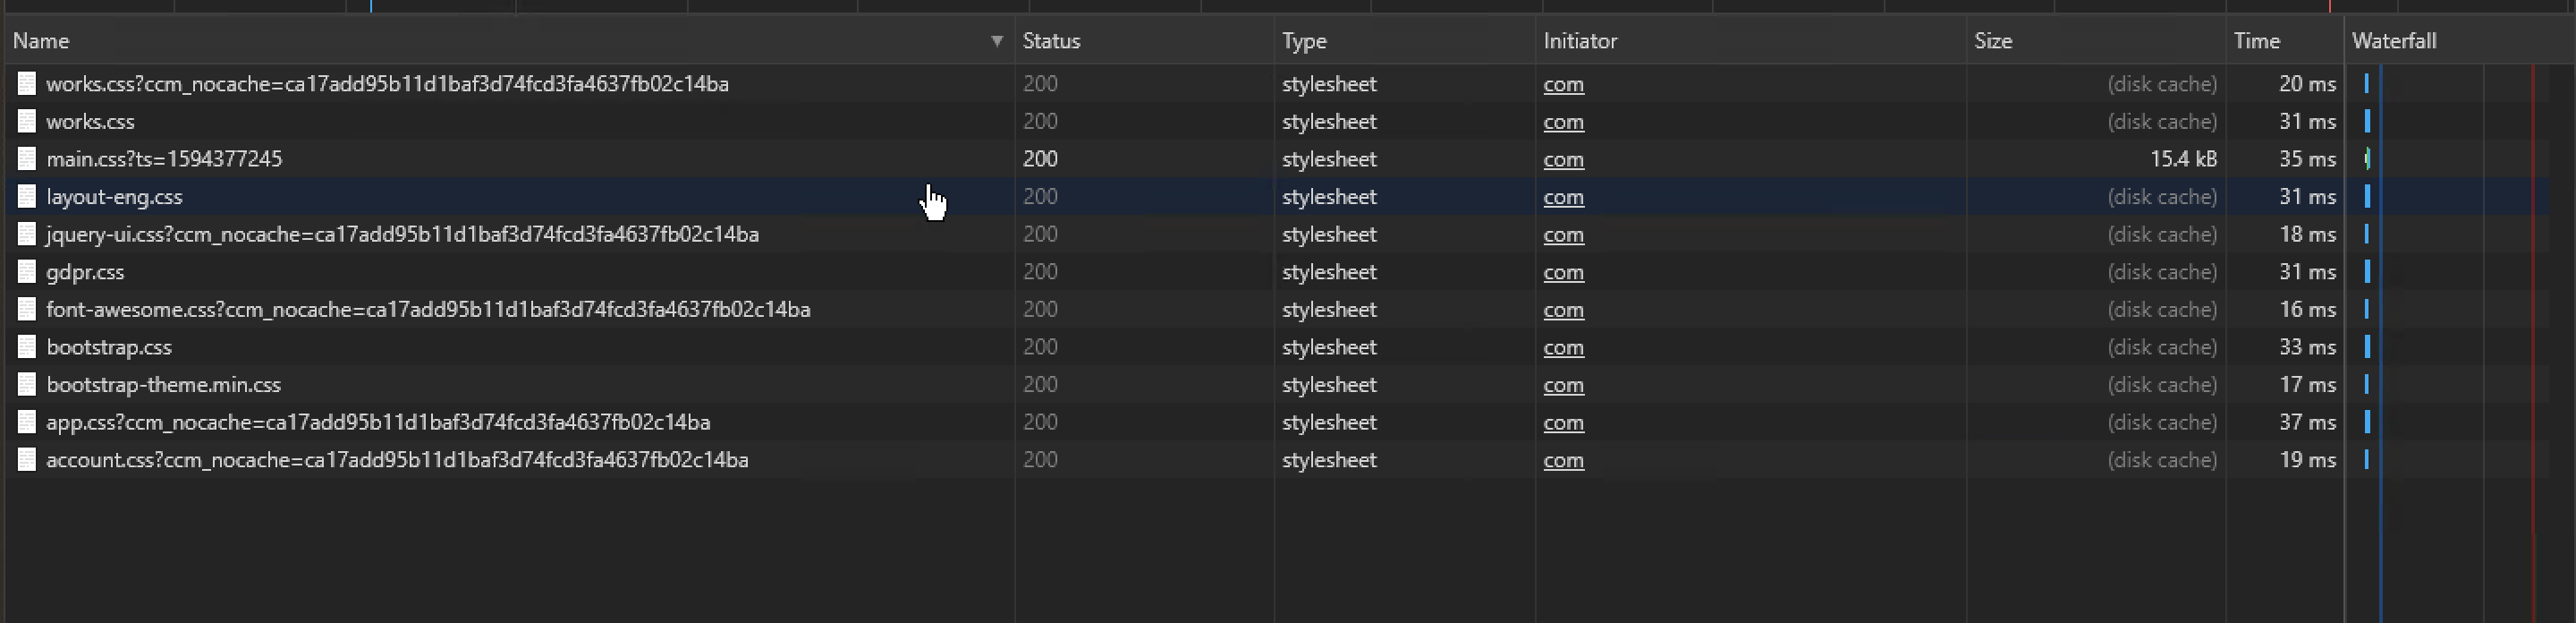
Task: Click file icon of works.css?ccm_nocache row
Action: pos(27,84)
